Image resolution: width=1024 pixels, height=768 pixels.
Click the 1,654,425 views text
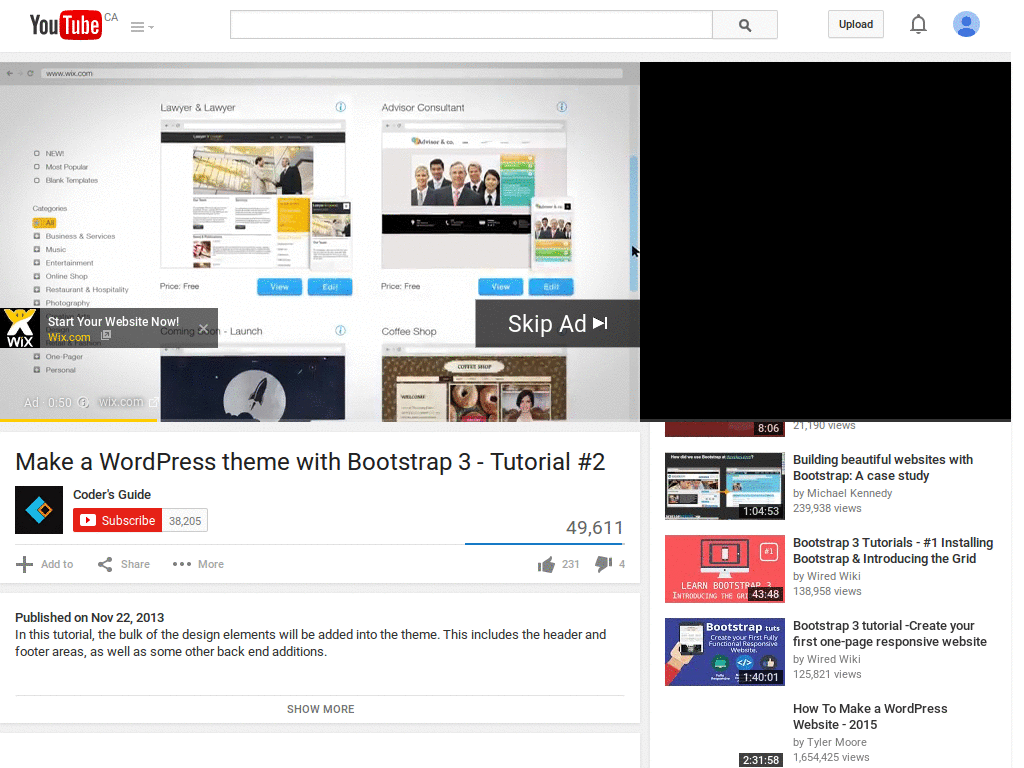[831, 757]
